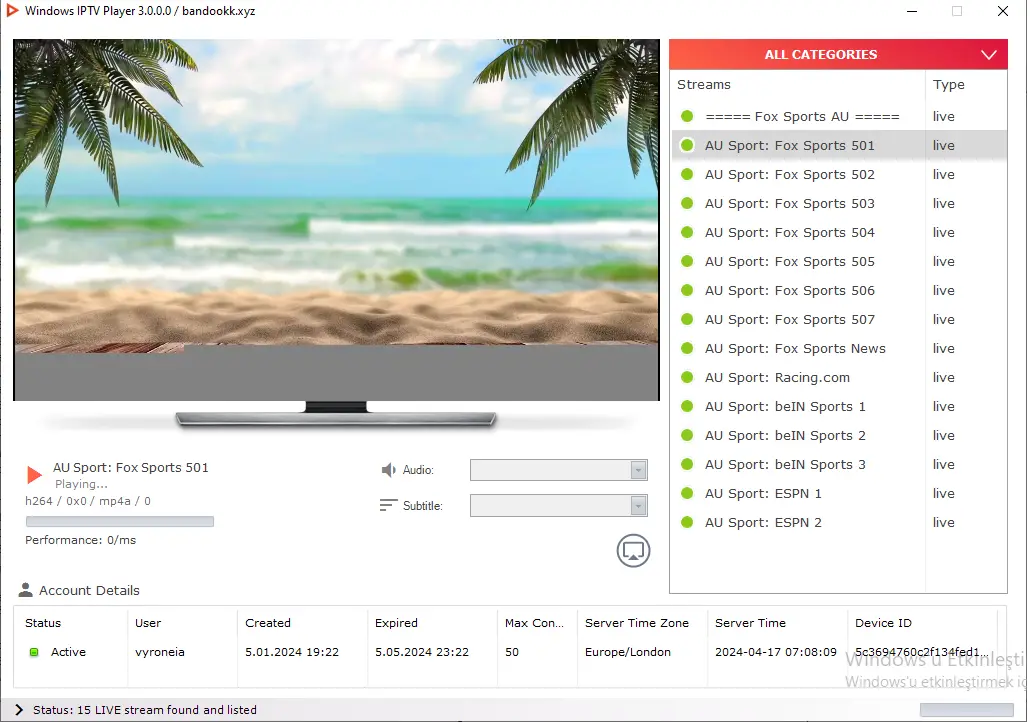Click green dot beside Fox Sports AU header
This screenshot has width=1030, height=722.
(687, 116)
